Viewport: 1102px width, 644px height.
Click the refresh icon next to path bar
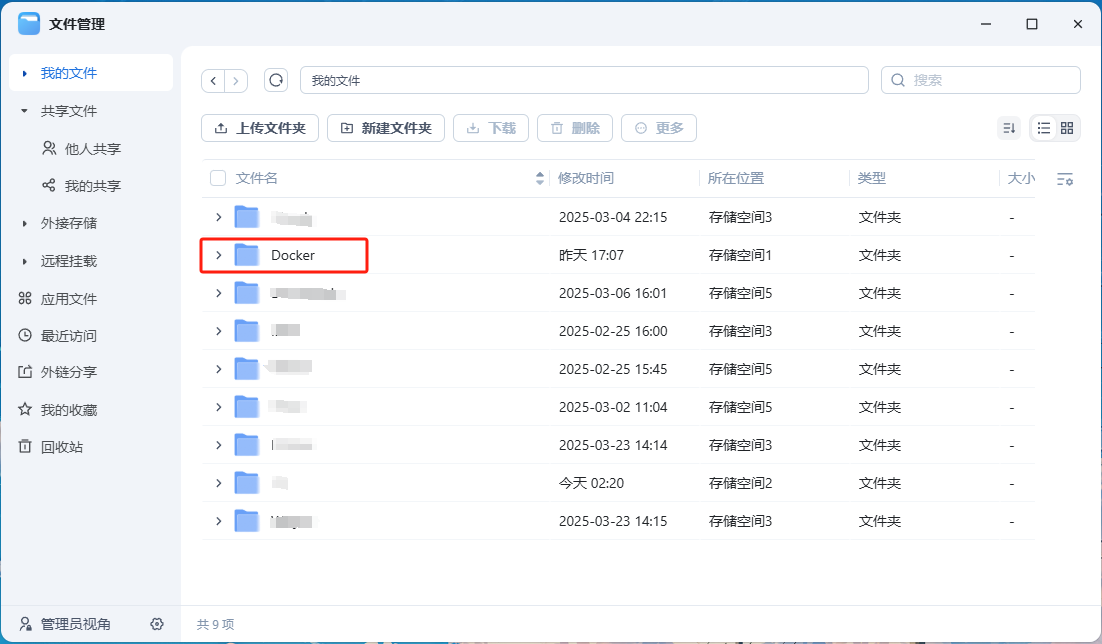[276, 80]
